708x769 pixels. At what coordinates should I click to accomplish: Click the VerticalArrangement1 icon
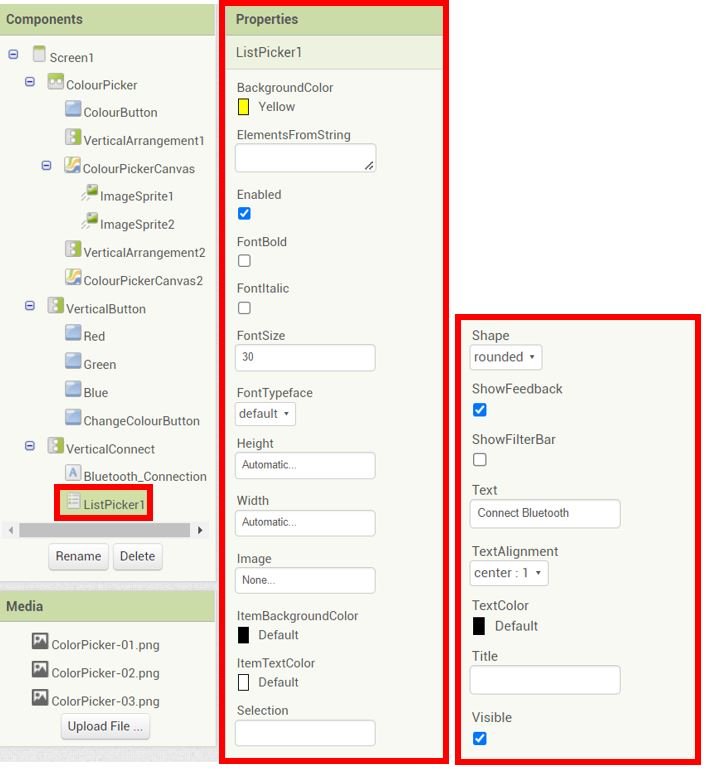pos(73,137)
